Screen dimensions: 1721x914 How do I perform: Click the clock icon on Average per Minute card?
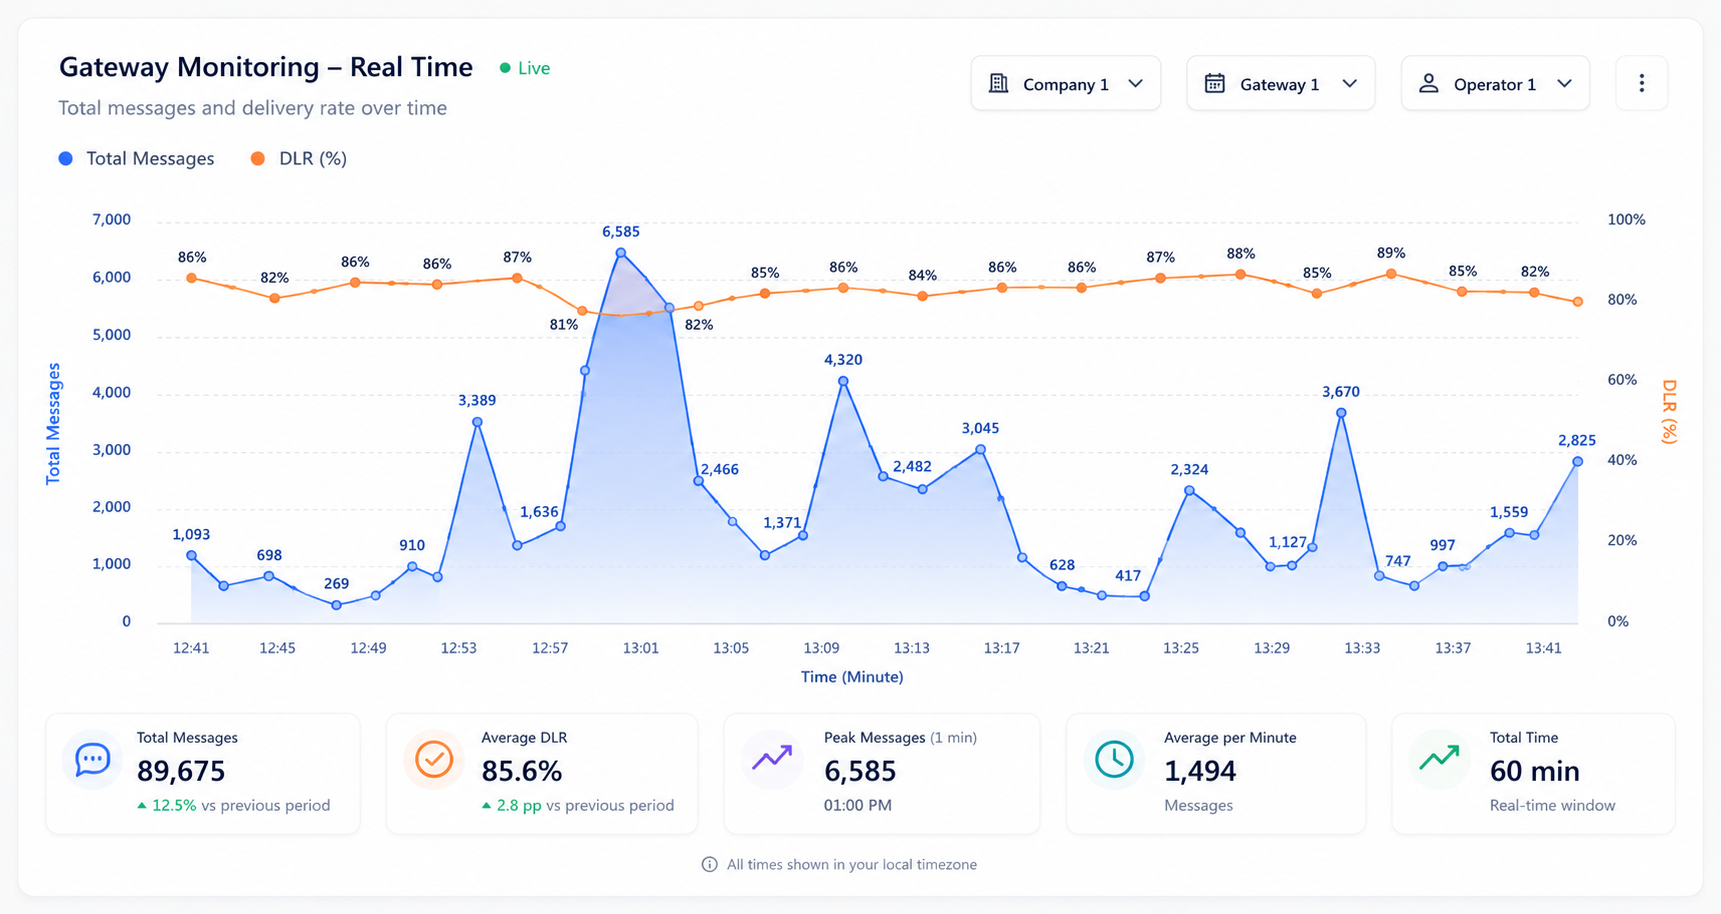pyautogui.click(x=1114, y=760)
